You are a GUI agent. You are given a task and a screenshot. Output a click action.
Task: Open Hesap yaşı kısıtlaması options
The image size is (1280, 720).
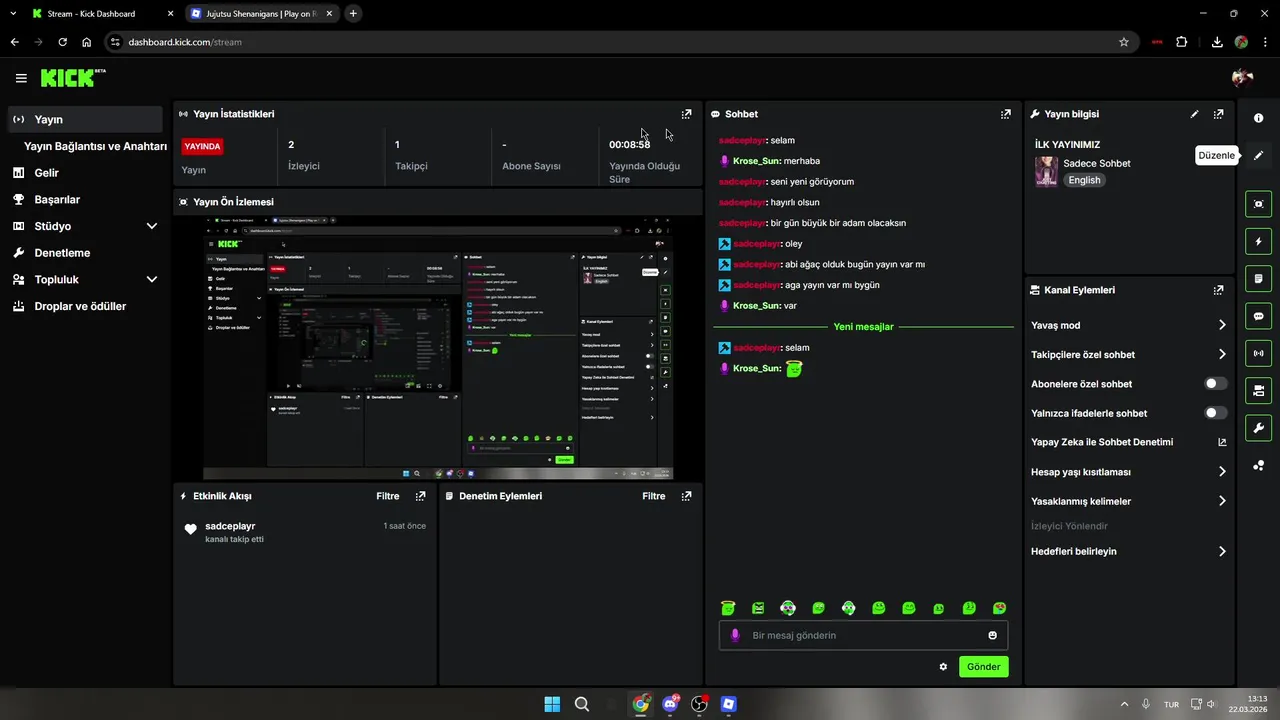point(1222,472)
